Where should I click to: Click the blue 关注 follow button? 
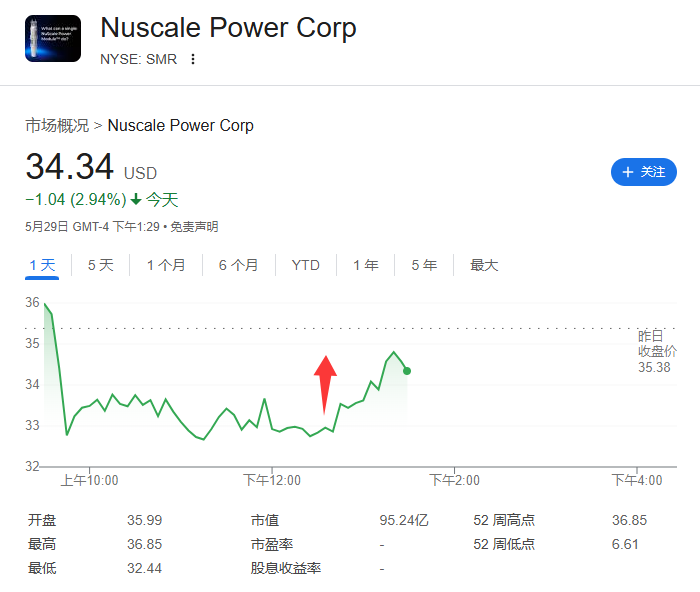click(644, 172)
